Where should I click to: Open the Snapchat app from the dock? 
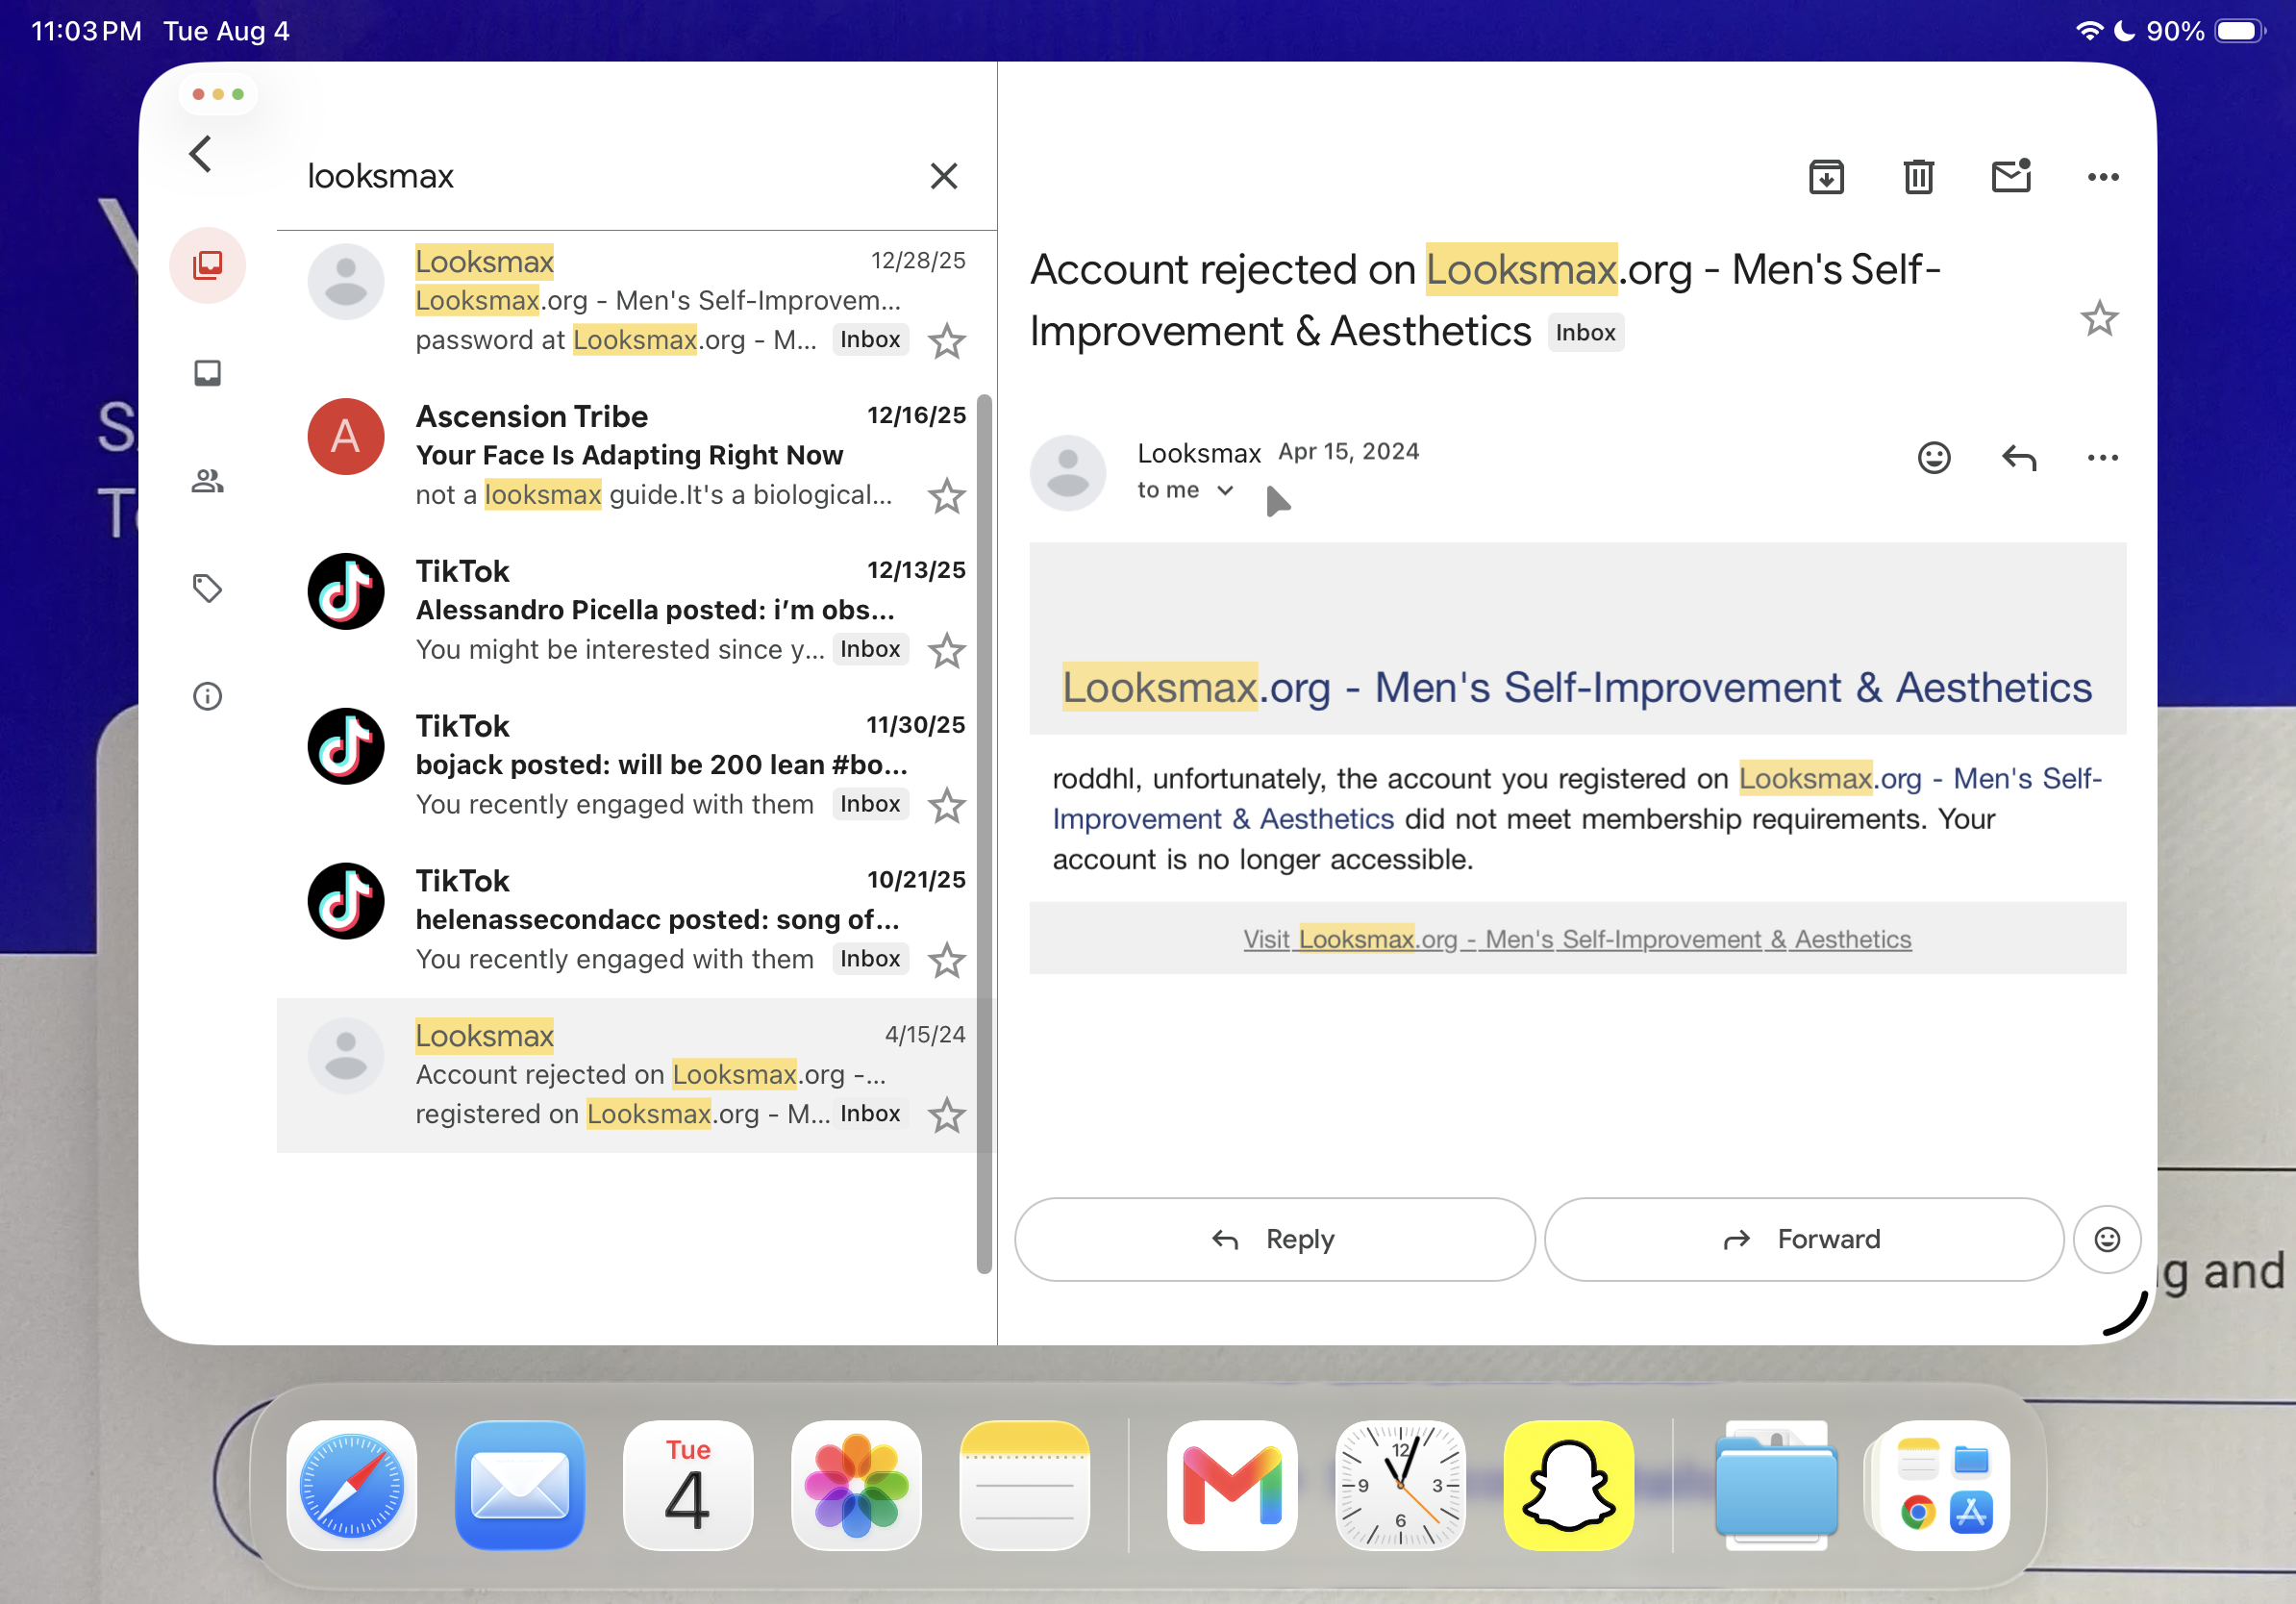1568,1485
